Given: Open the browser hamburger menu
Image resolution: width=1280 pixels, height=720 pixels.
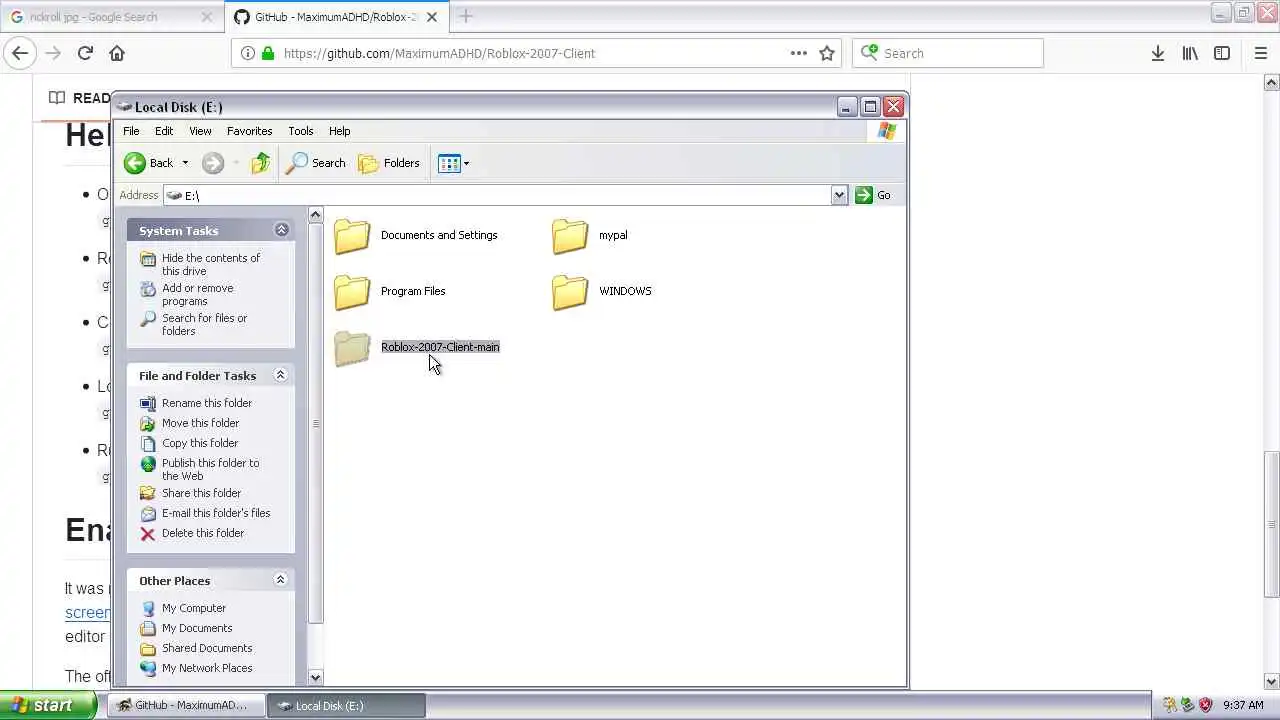Looking at the screenshot, I should (x=1260, y=53).
